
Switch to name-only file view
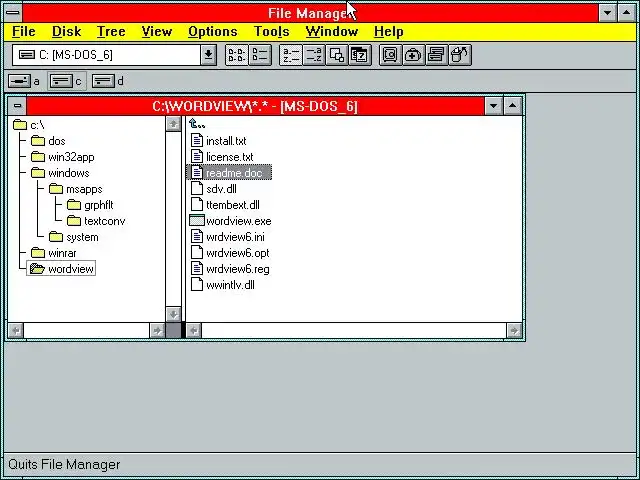(x=237, y=55)
